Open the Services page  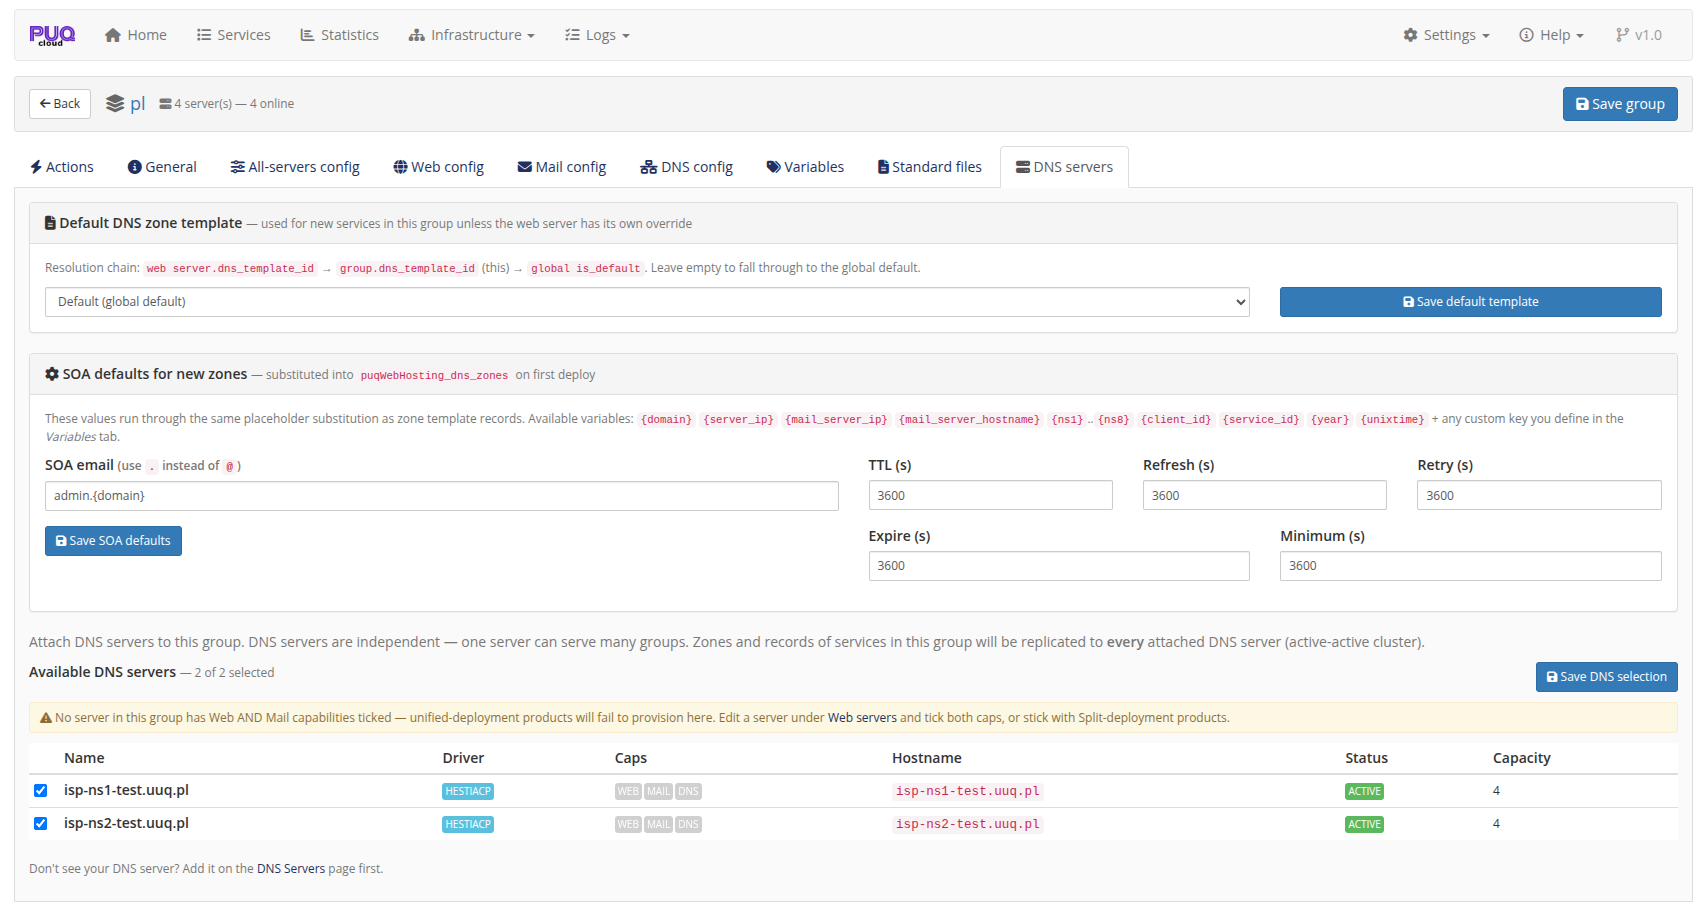tap(233, 35)
